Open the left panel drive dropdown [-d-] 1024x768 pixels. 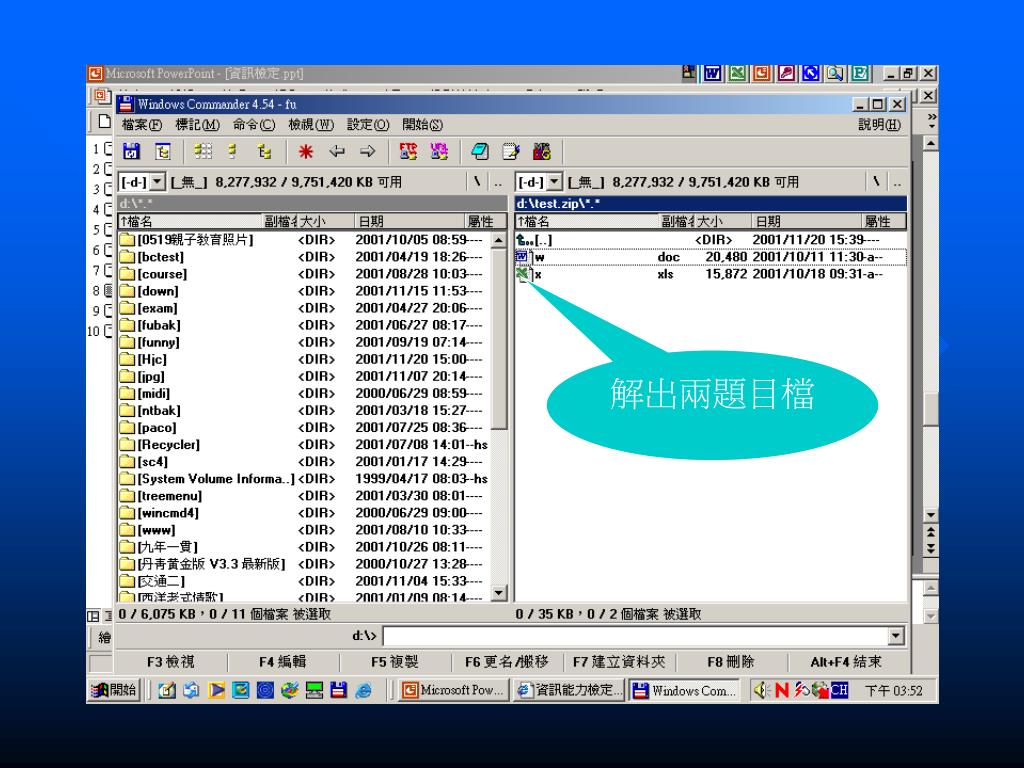[x=157, y=182]
